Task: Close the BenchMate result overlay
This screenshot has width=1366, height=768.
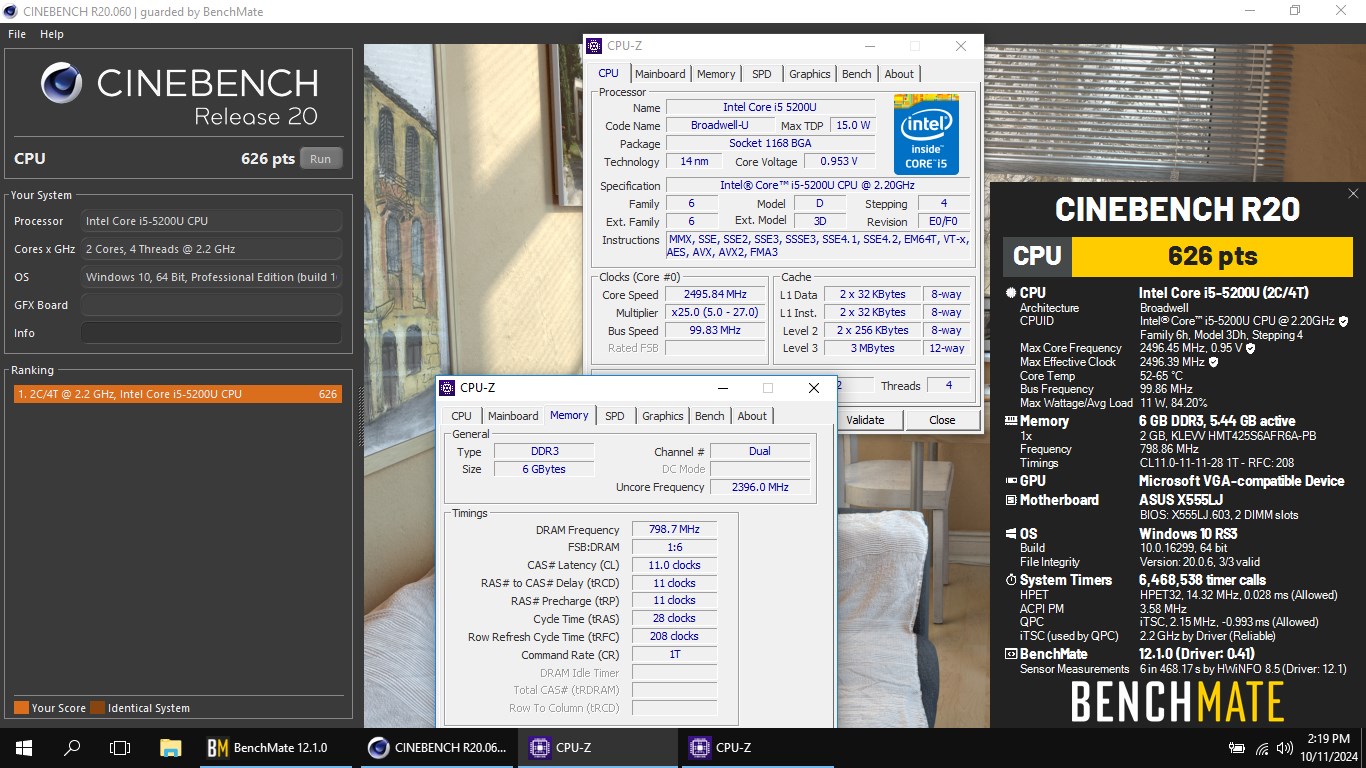Action: tap(1353, 194)
